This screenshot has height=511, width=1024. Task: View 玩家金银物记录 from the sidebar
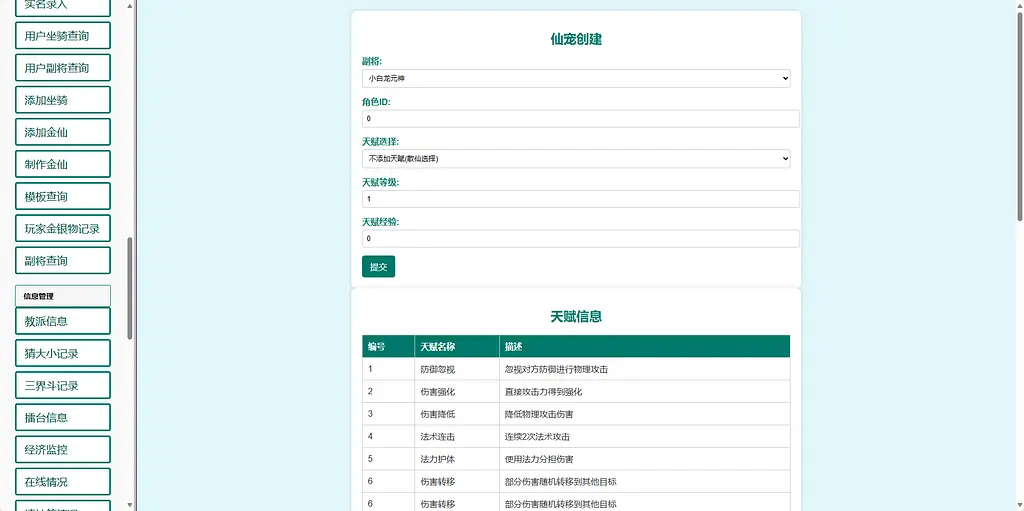(x=62, y=229)
